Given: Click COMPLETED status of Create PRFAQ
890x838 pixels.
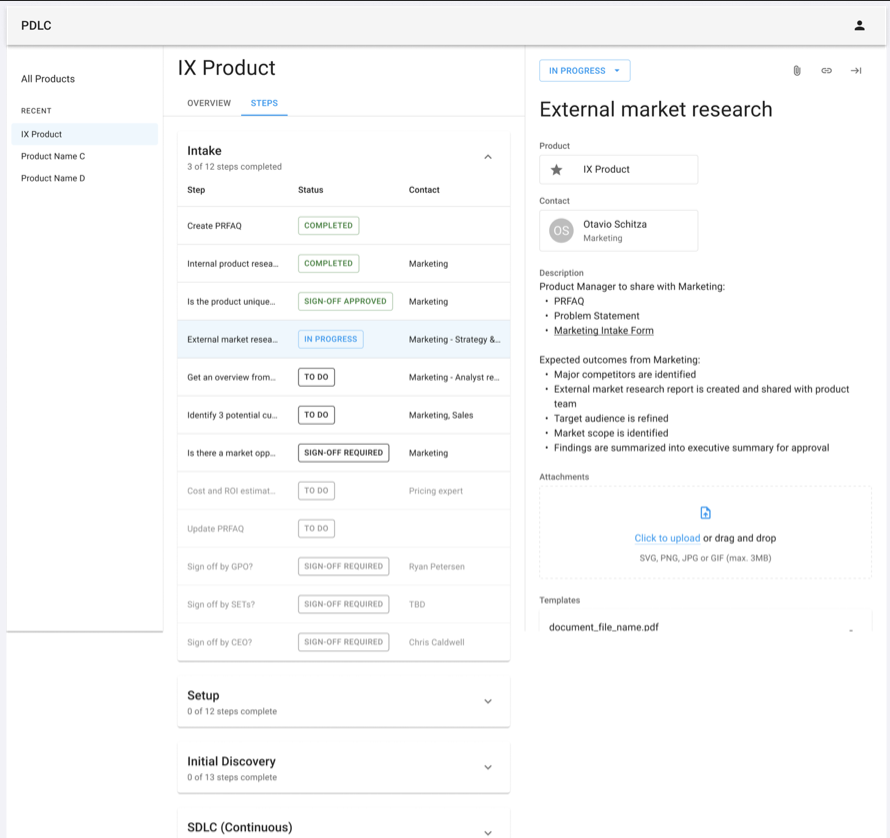Looking at the screenshot, I should coord(328,225).
